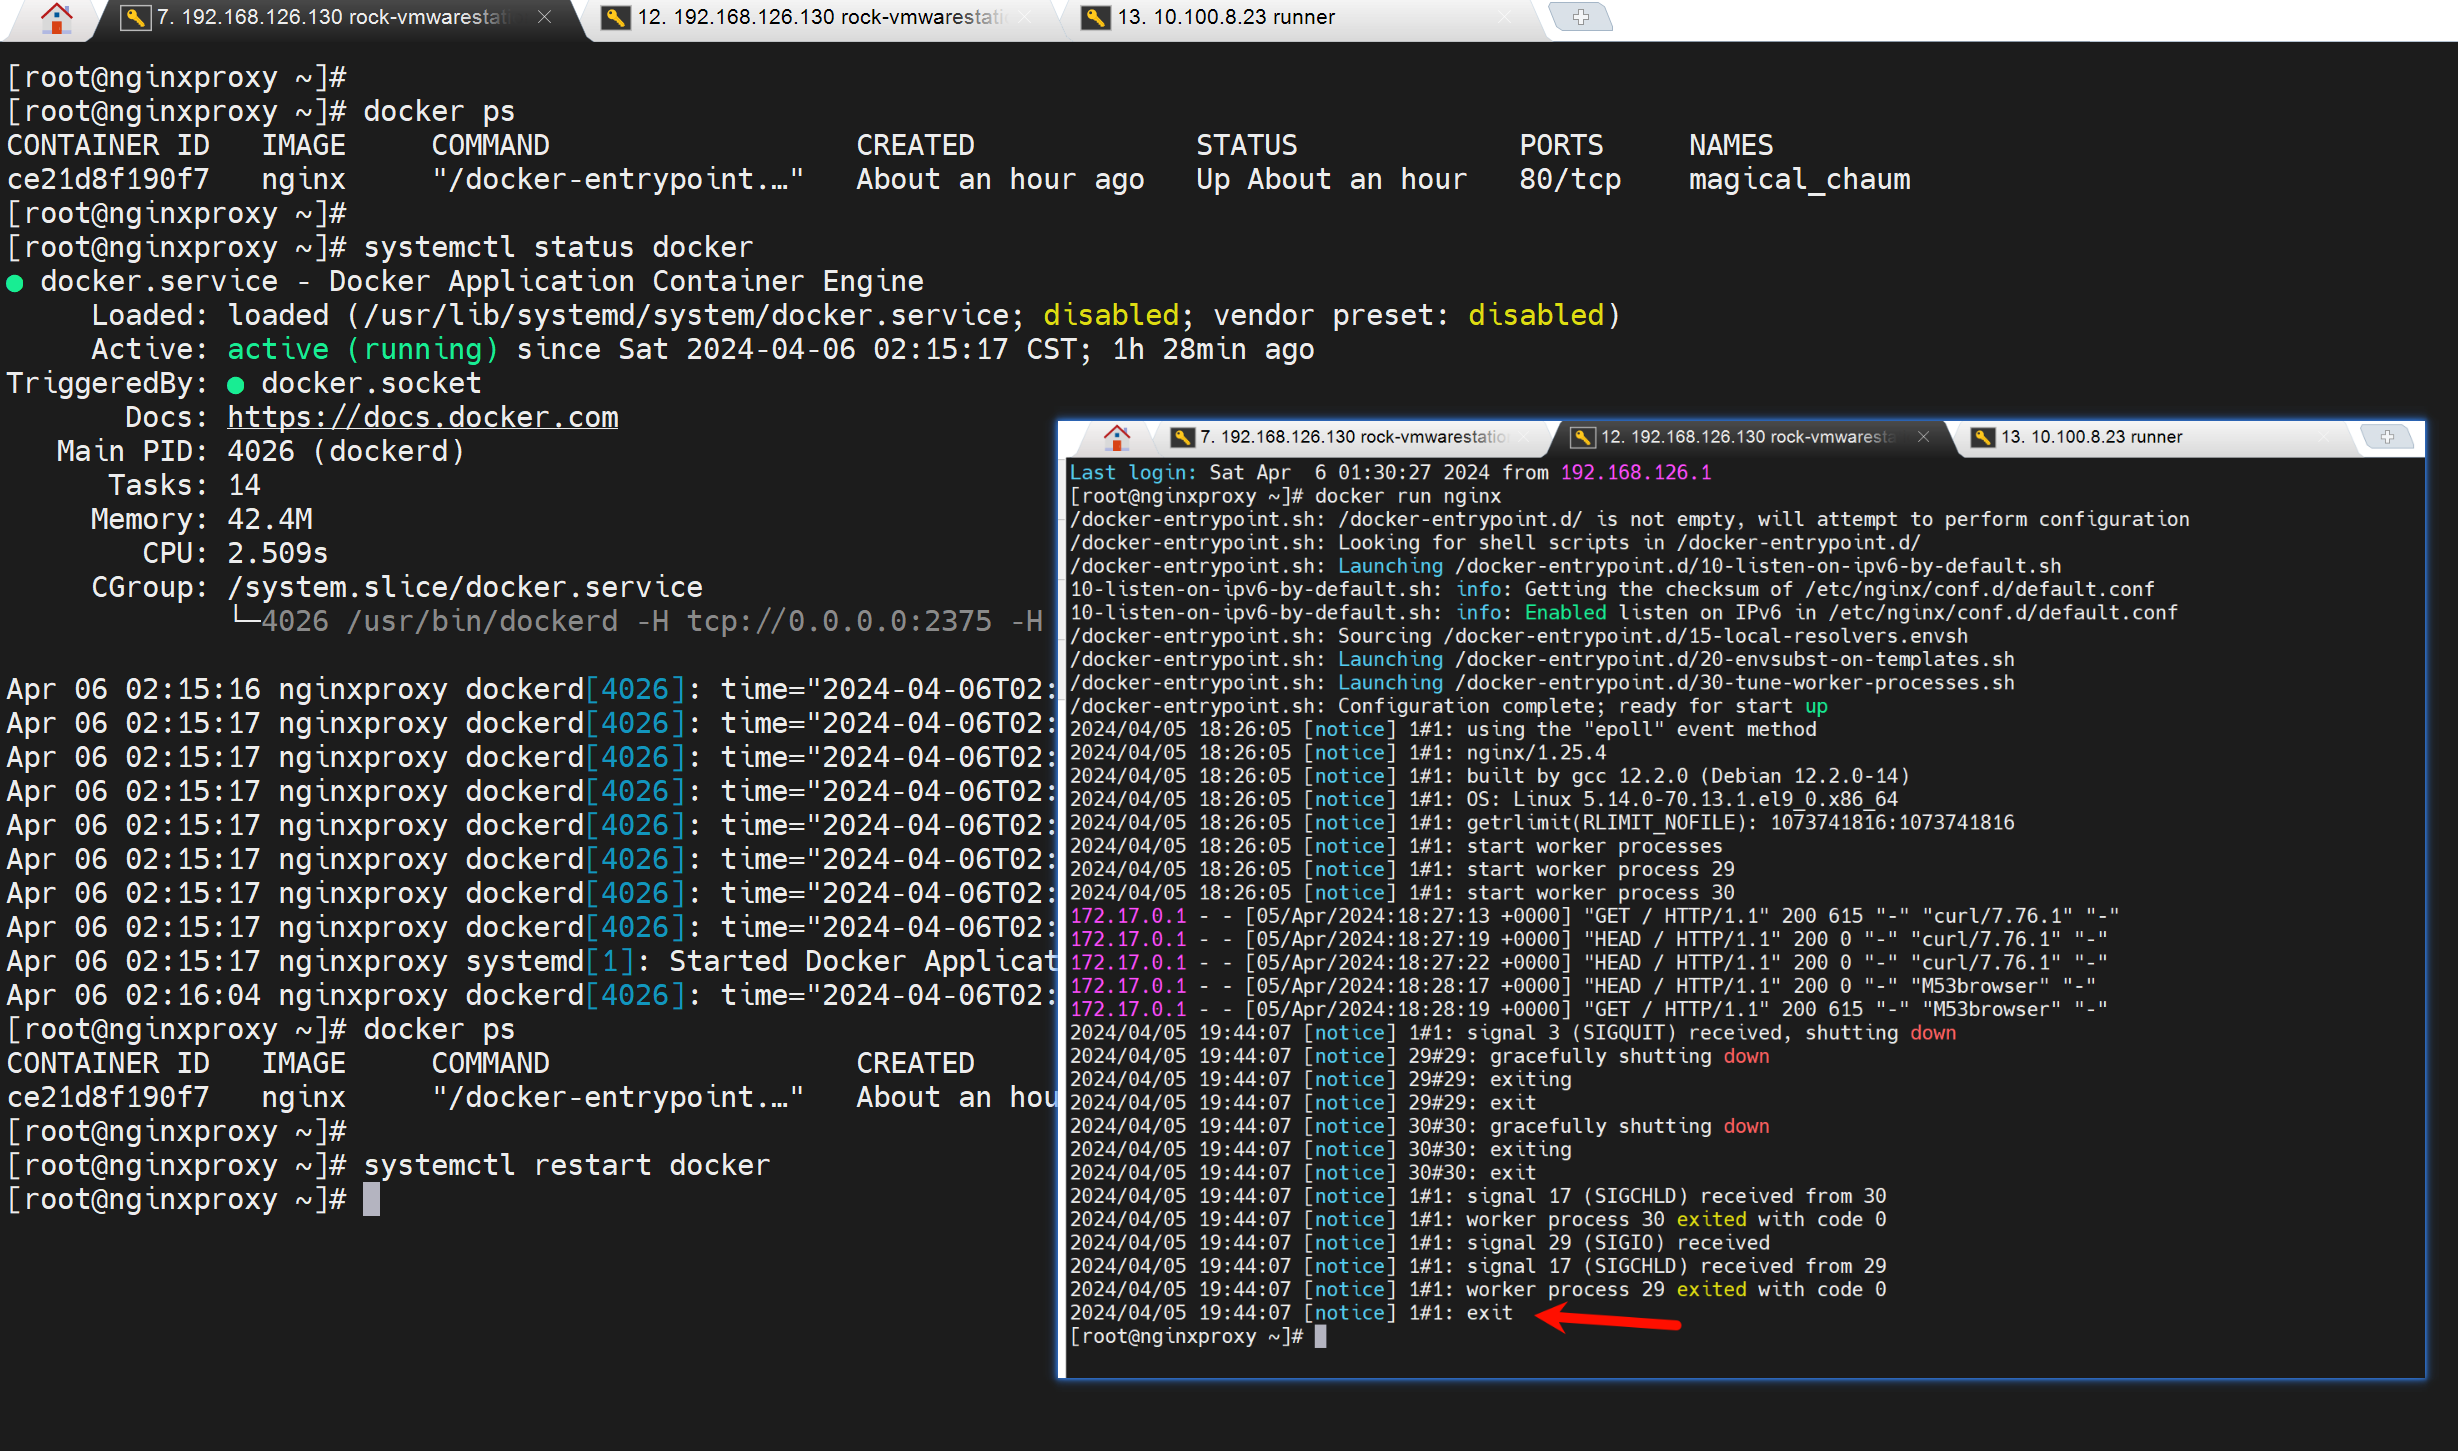
Task: Click the inset terminal's final prompt cursor
Action: [x=1320, y=1337]
